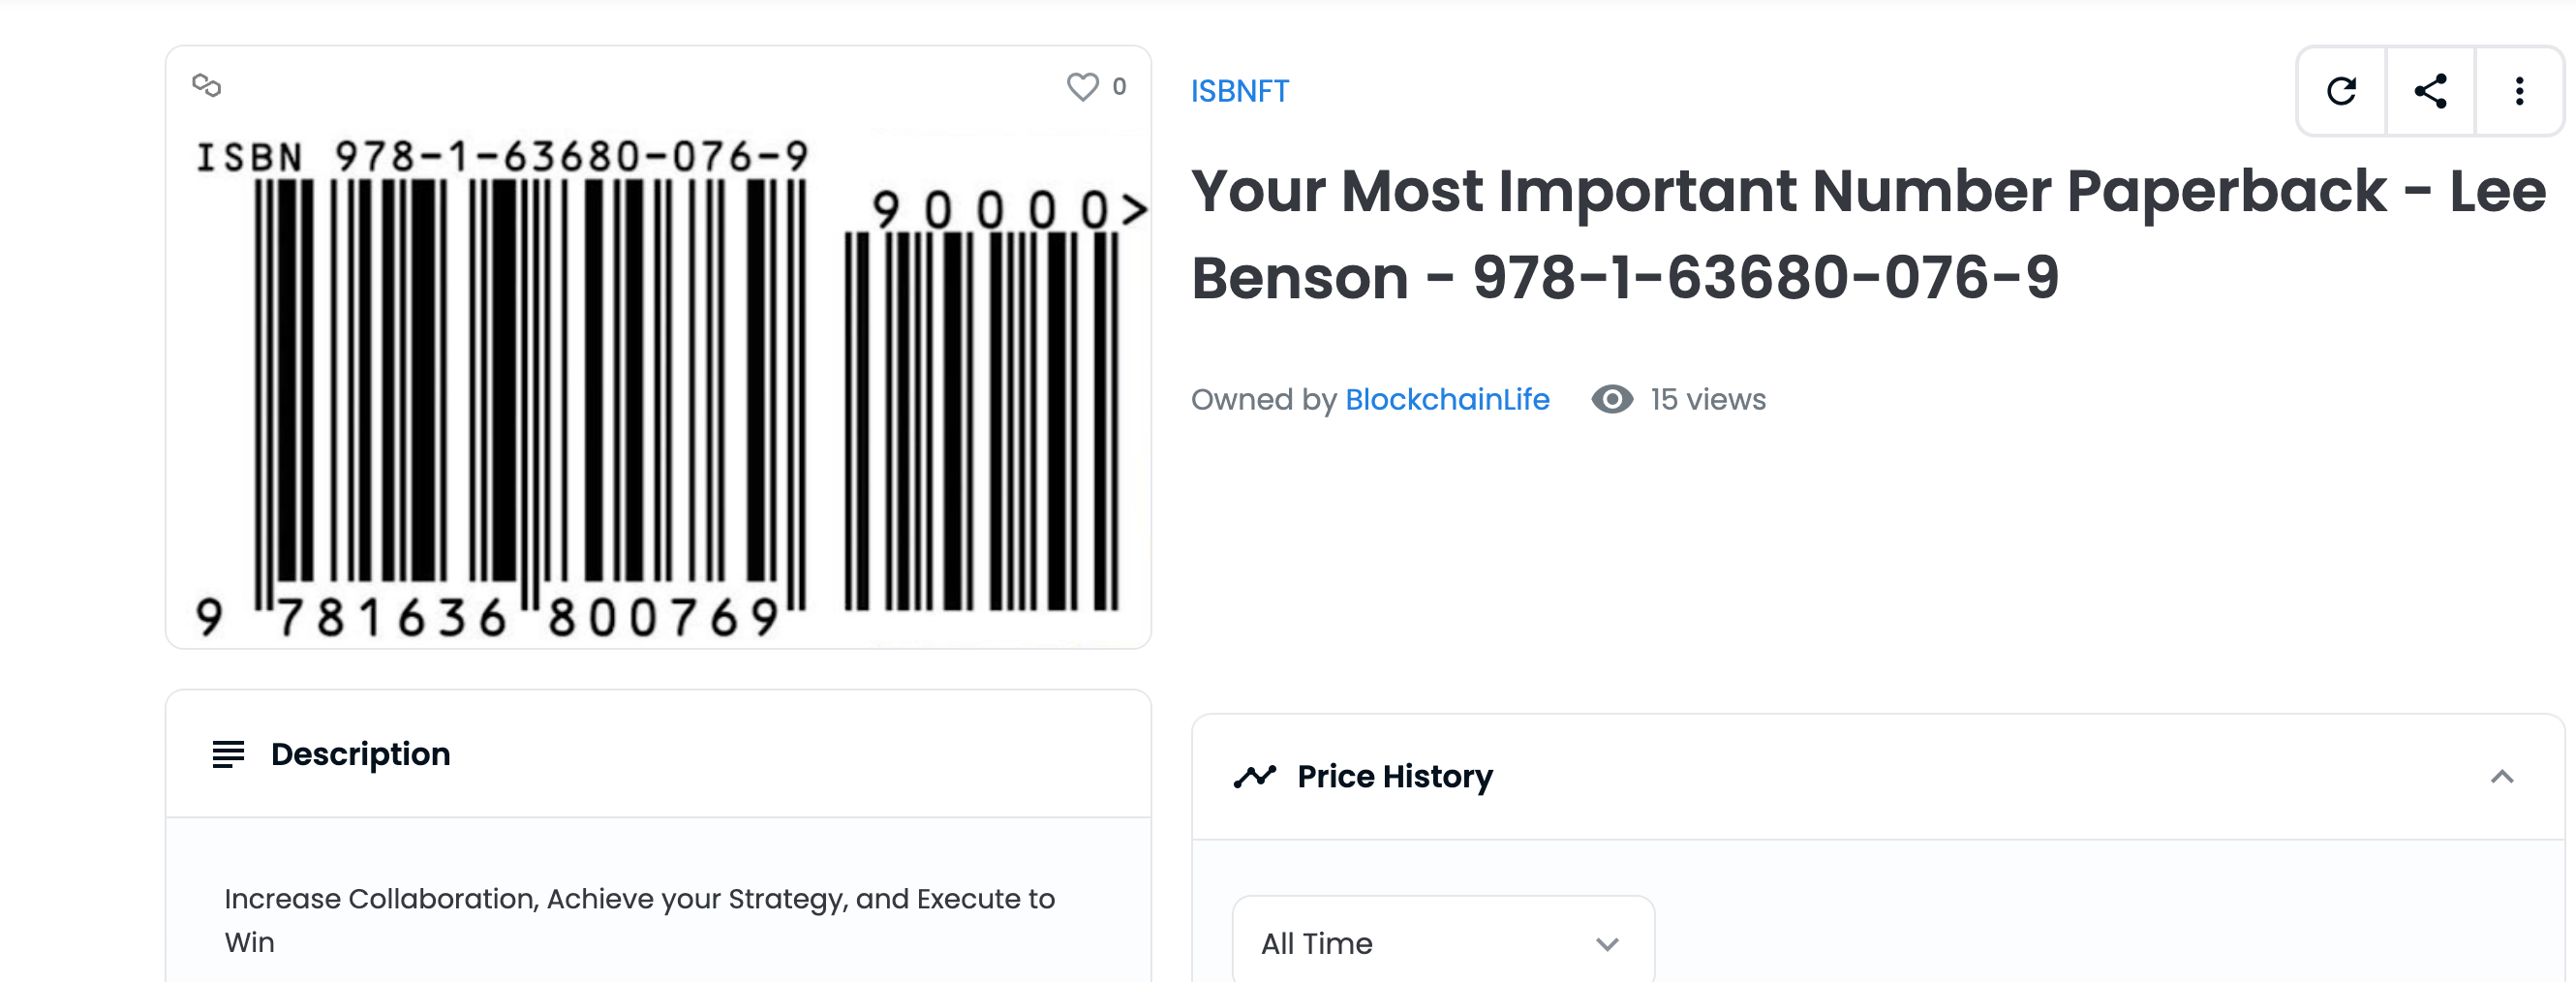2576x982 pixels.
Task: Open the BlockchainLife owner profile
Action: [1446, 400]
